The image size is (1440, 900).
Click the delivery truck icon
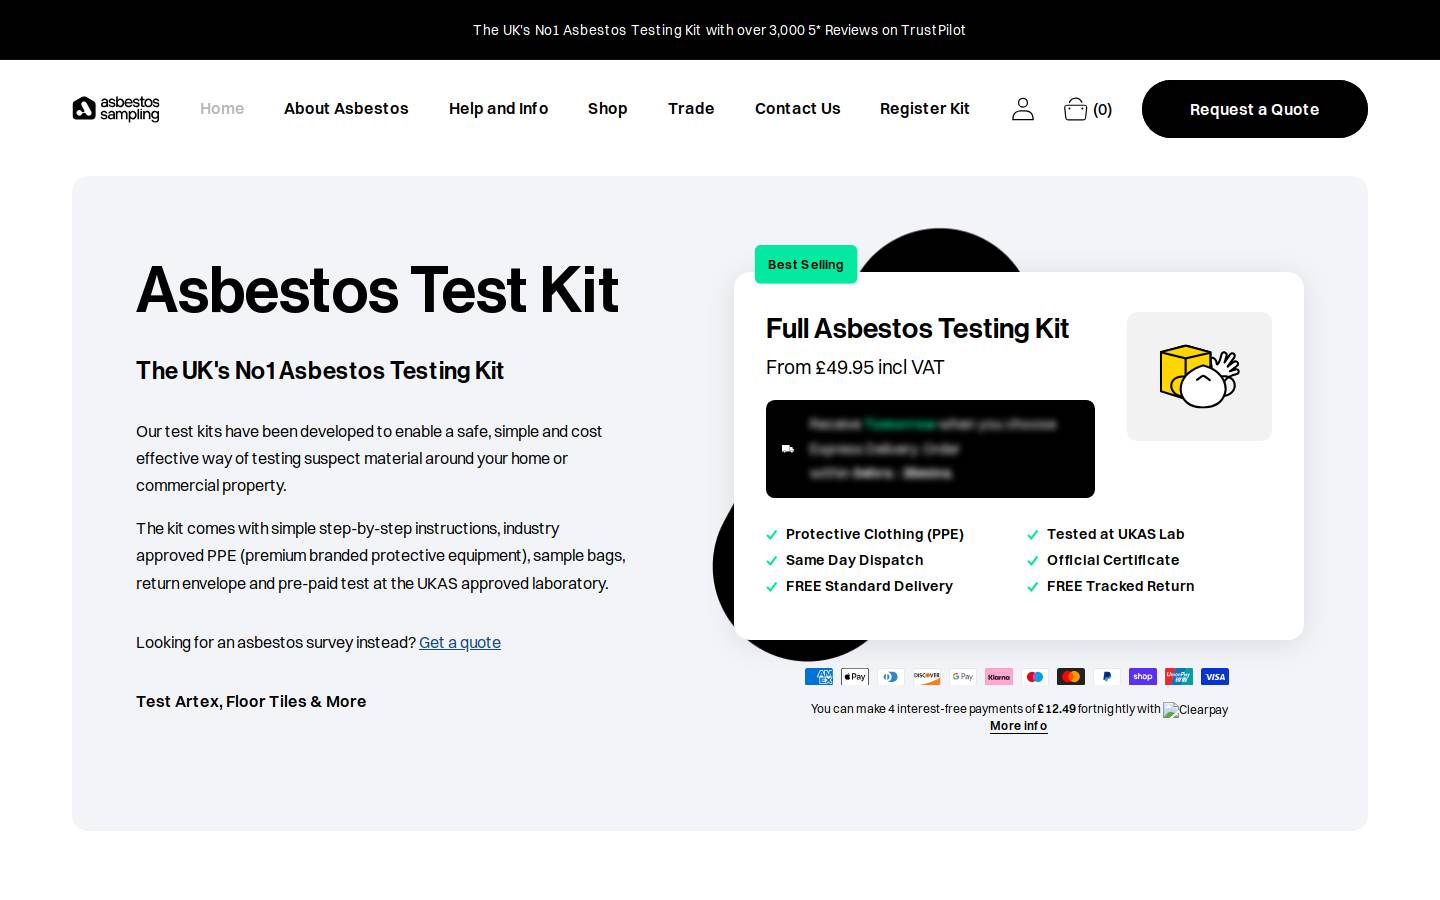click(788, 449)
